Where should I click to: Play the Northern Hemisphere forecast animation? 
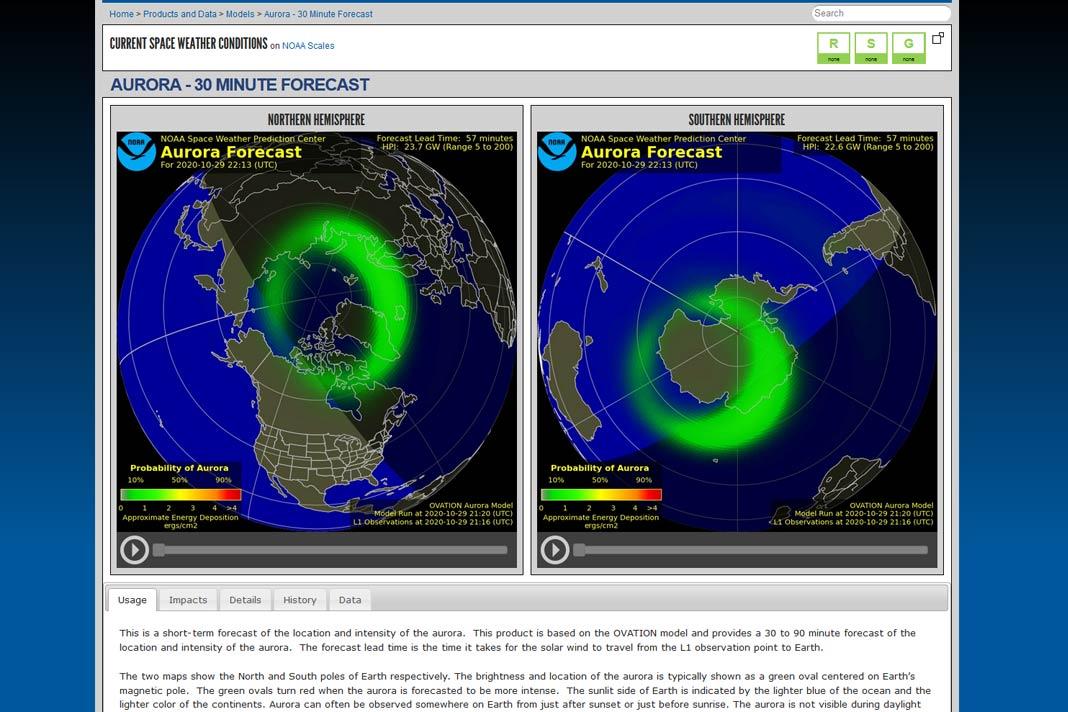pyautogui.click(x=134, y=550)
